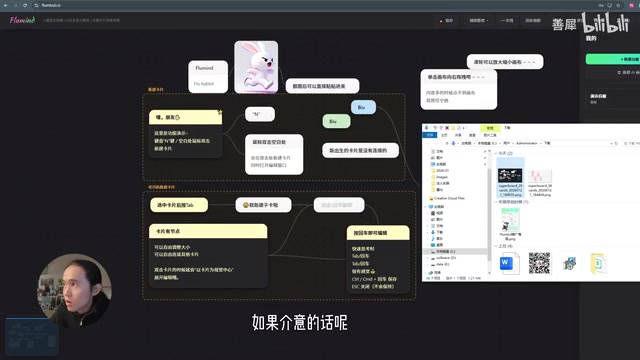Click Explorer's up-one-level arrow
Screen dimensions: 640x360
click(x=447, y=143)
